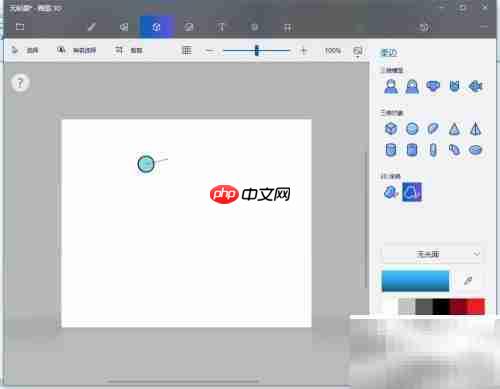Pick the Cat 3D model
The image size is (500, 389).
(454, 86)
